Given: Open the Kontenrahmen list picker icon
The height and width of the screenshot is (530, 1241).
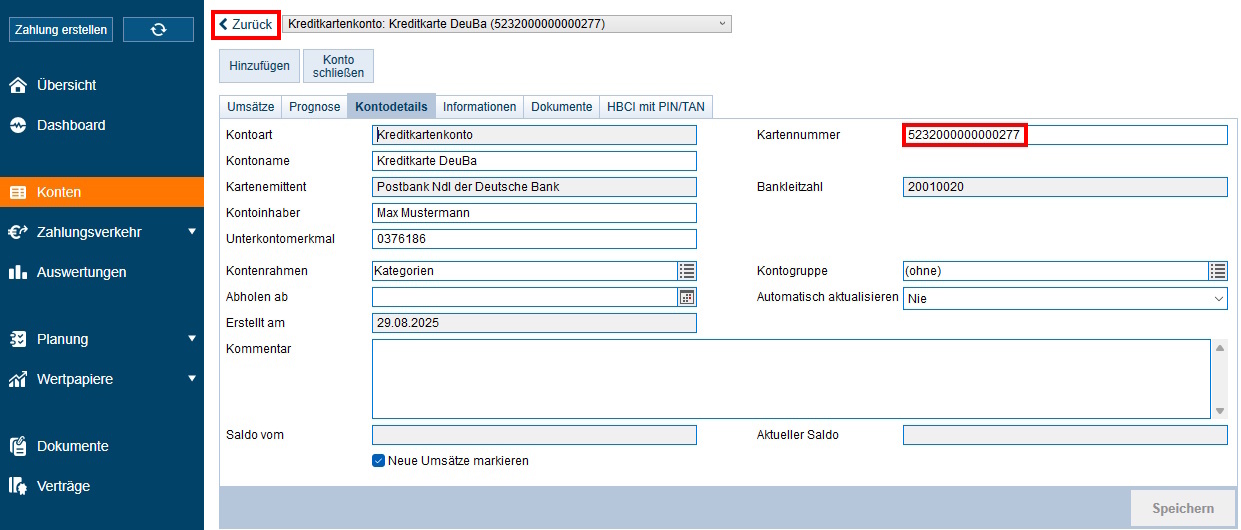Looking at the screenshot, I should coord(686,271).
